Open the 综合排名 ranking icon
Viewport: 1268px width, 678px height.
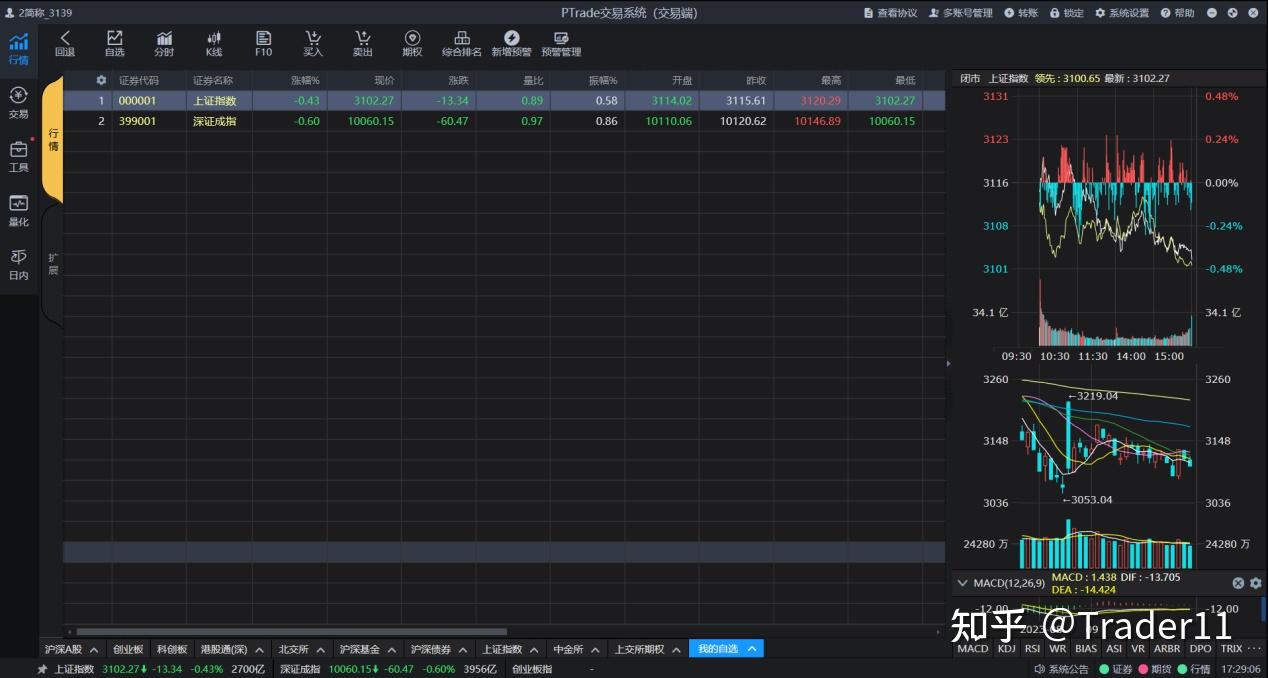click(x=461, y=43)
